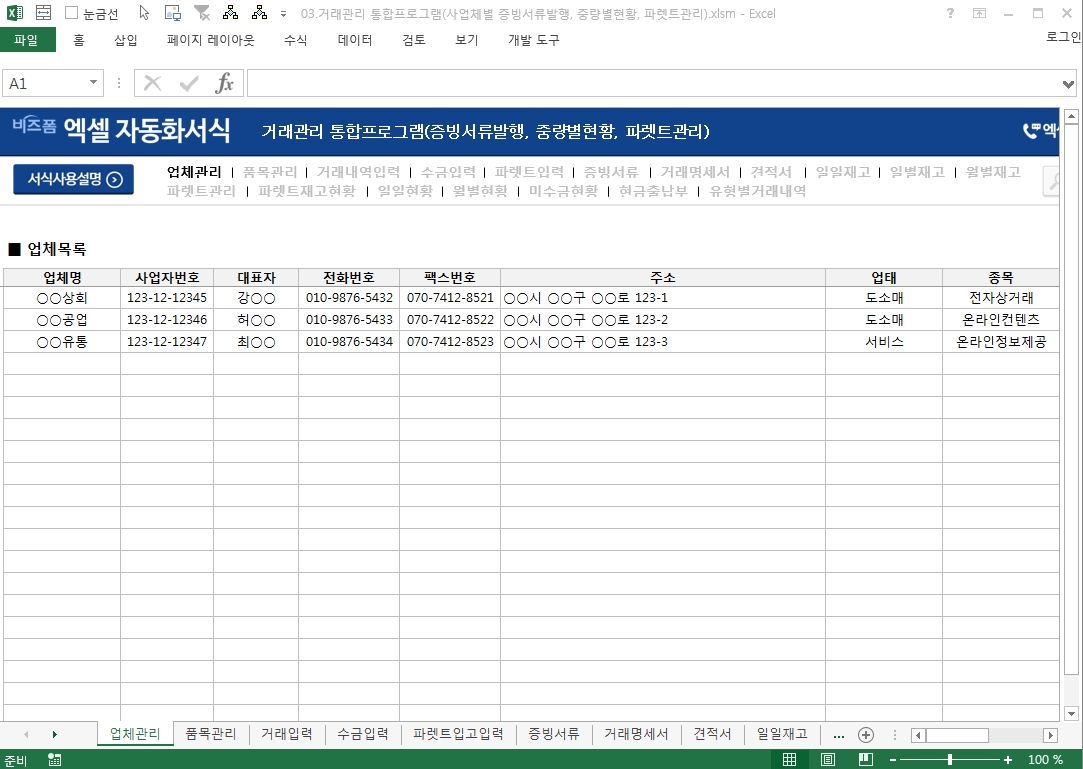Image resolution: width=1083 pixels, height=769 pixels.
Task: Click next sheet tab scroll arrow
Action: [55, 734]
